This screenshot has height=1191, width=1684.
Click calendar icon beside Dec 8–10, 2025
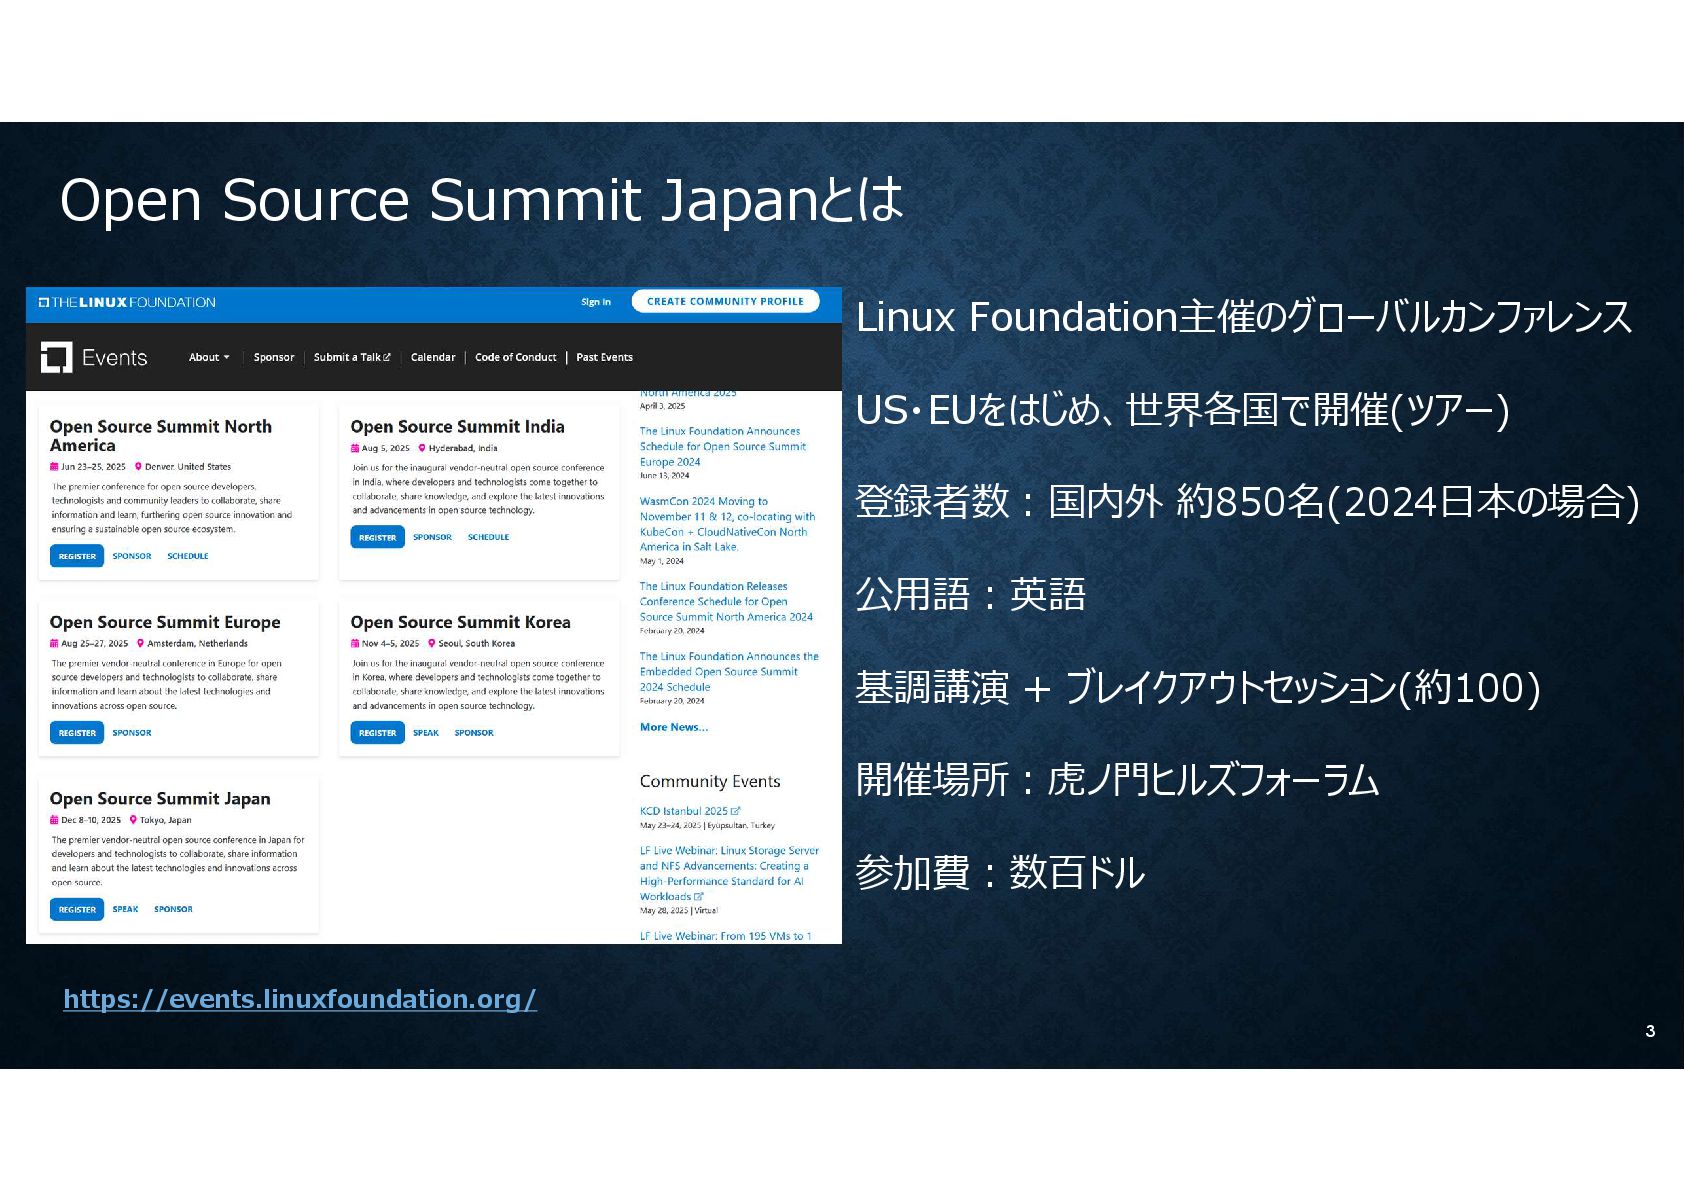(54, 820)
